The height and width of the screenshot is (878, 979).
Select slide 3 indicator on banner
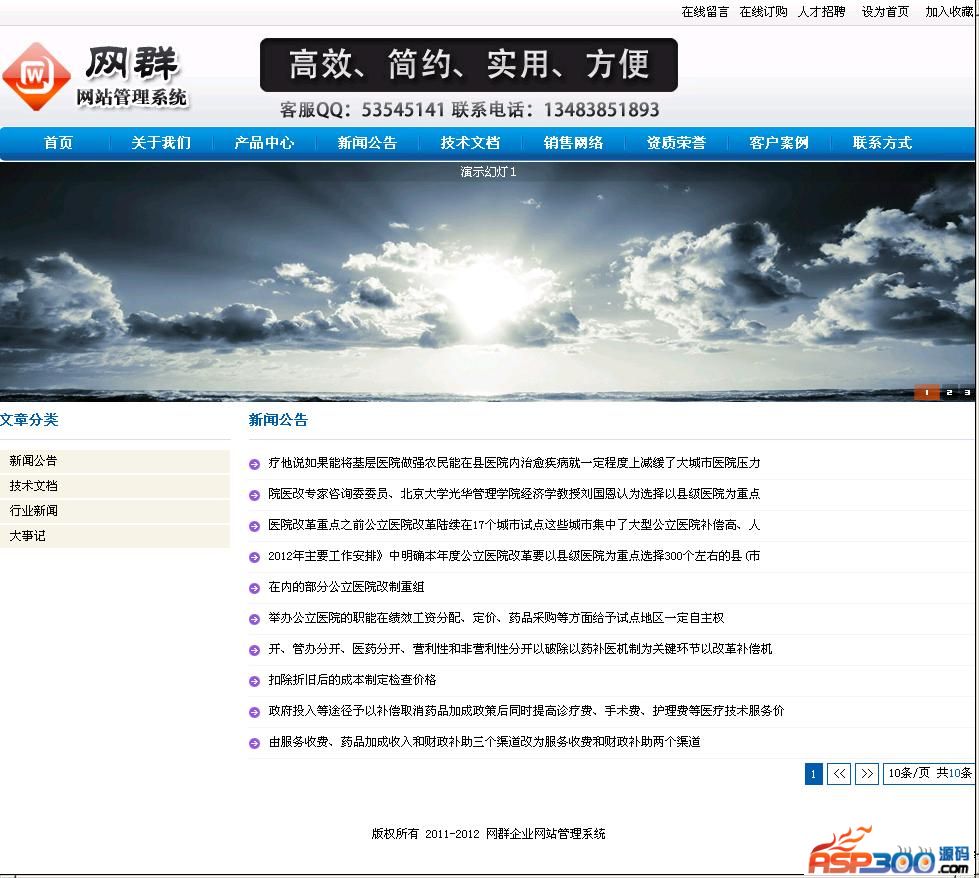pos(967,392)
